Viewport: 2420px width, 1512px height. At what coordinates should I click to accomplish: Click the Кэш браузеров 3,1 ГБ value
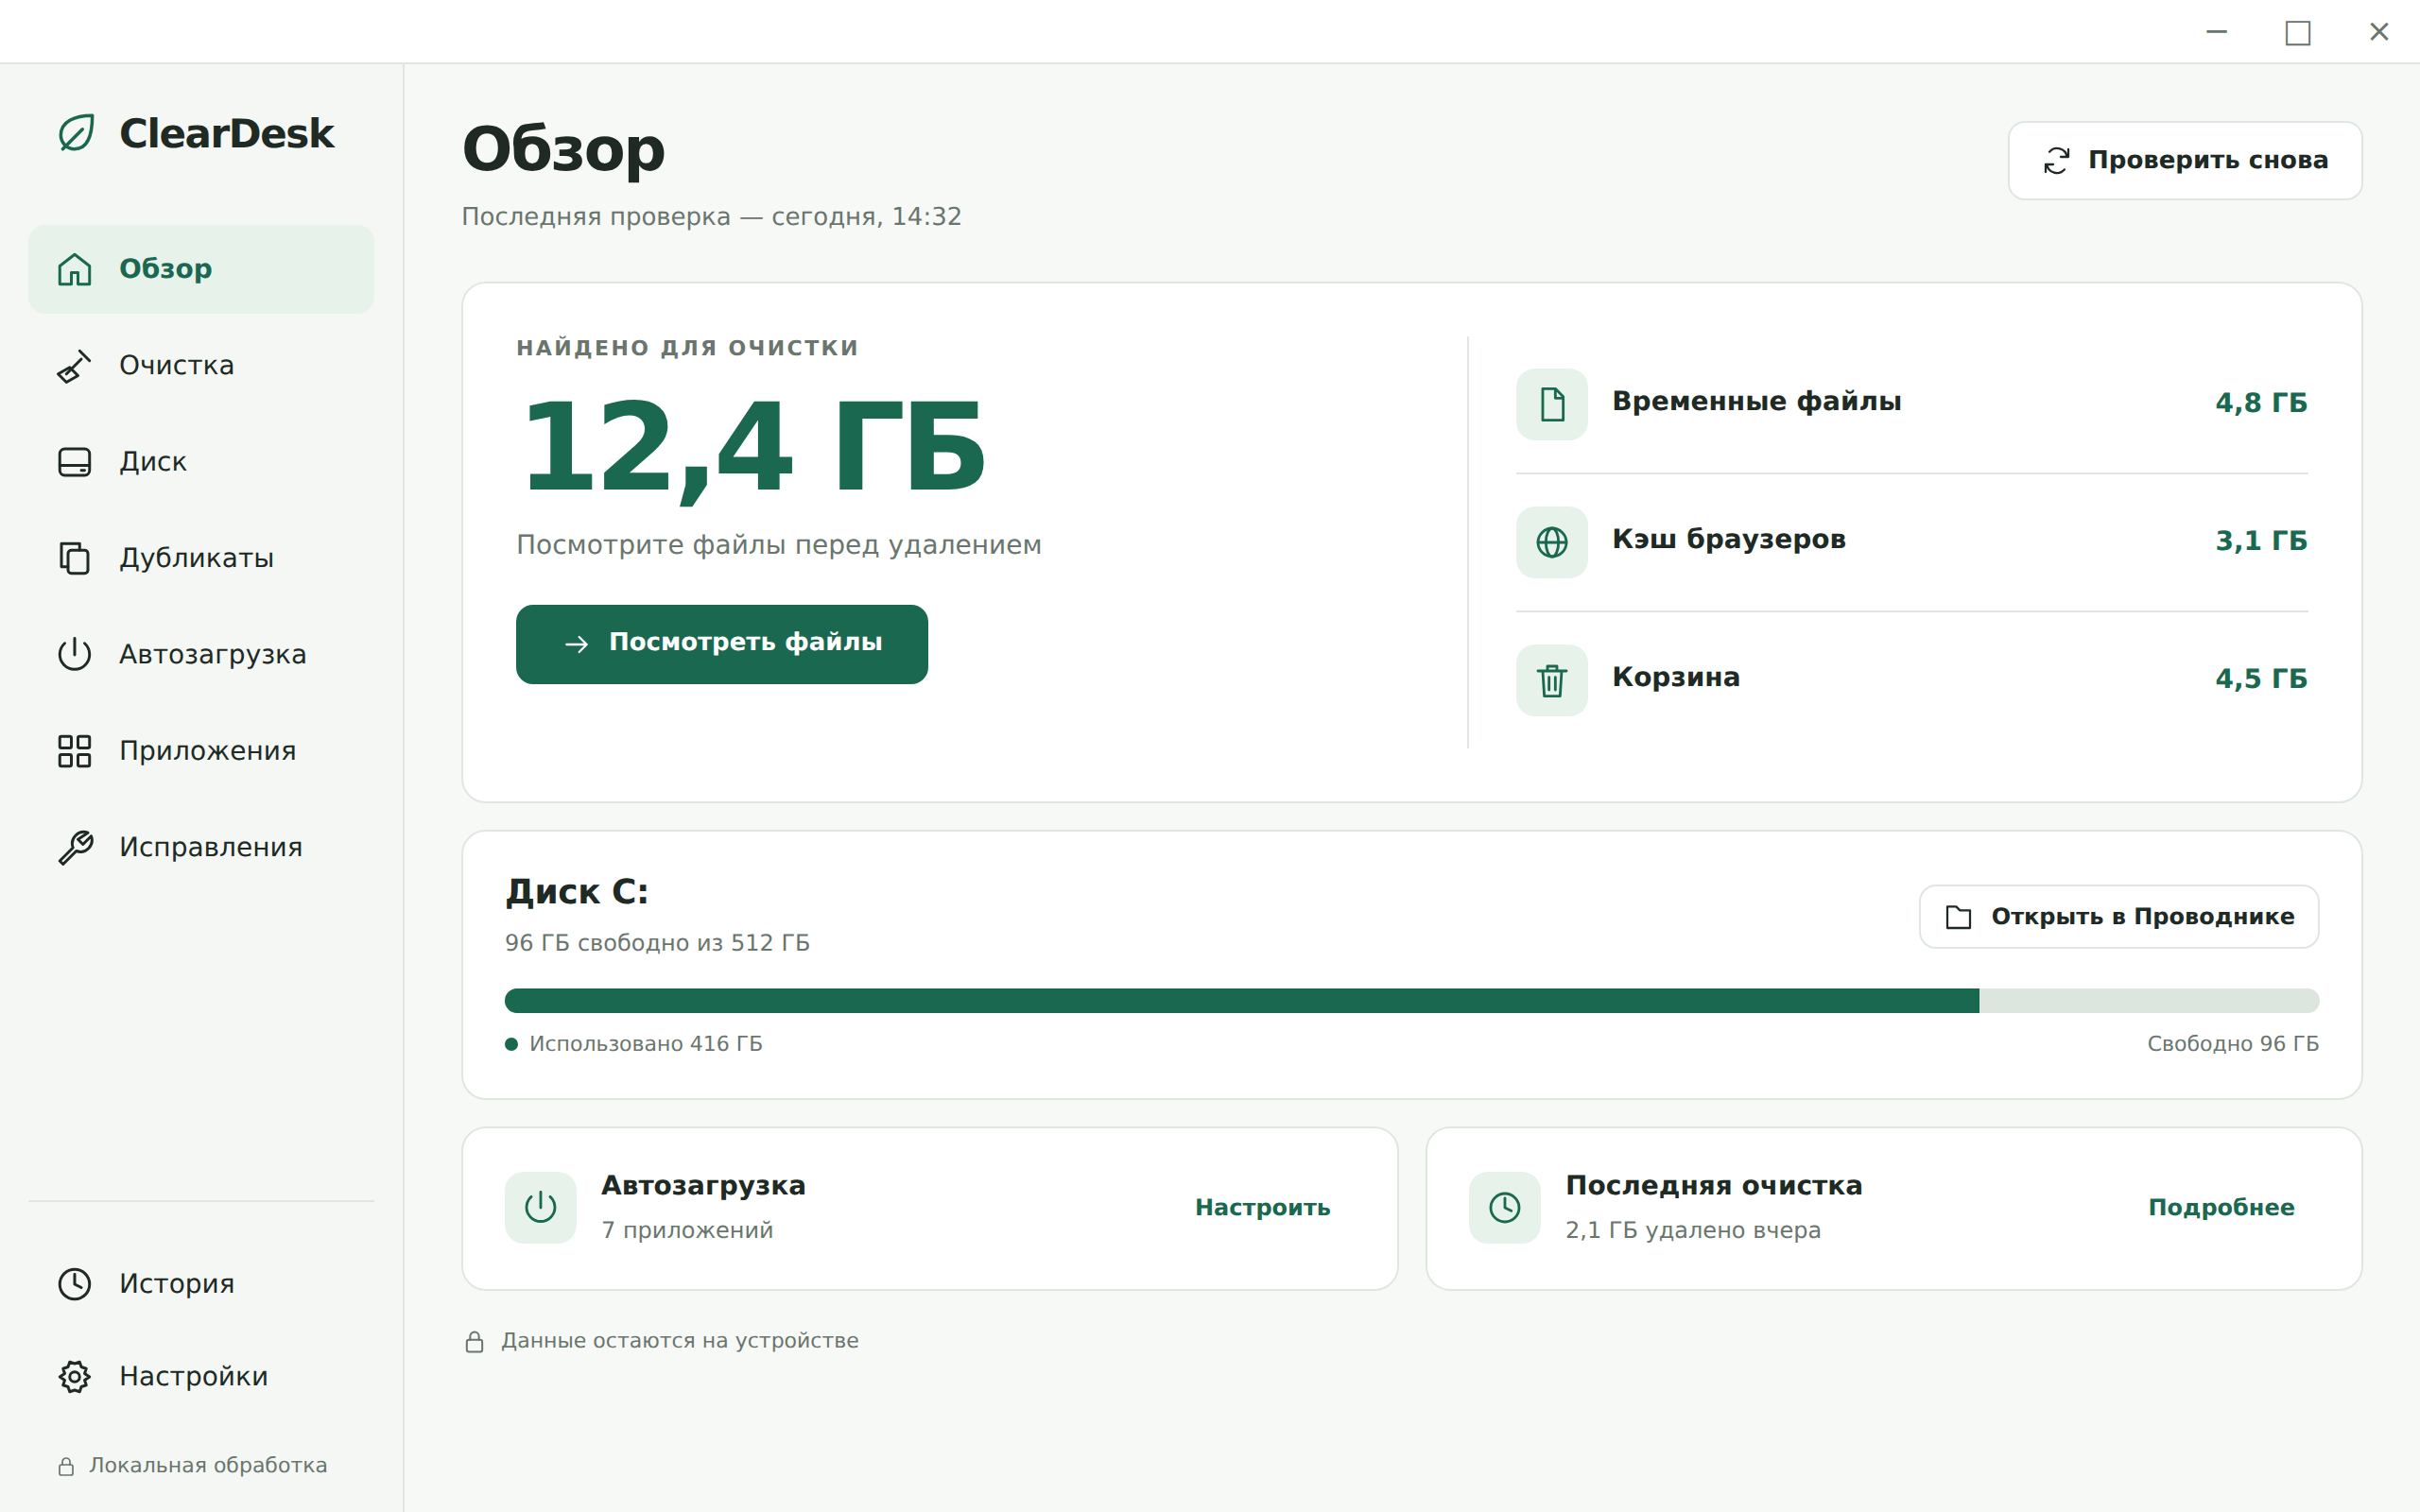(2261, 541)
